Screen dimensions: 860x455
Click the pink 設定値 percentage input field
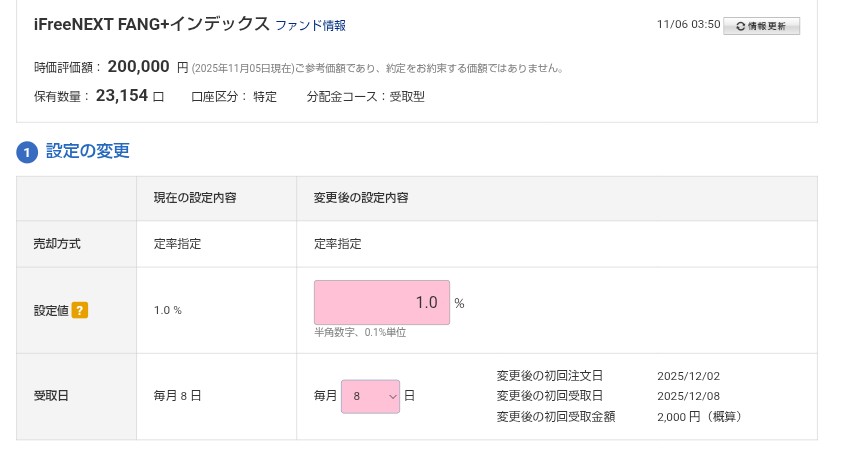381,302
